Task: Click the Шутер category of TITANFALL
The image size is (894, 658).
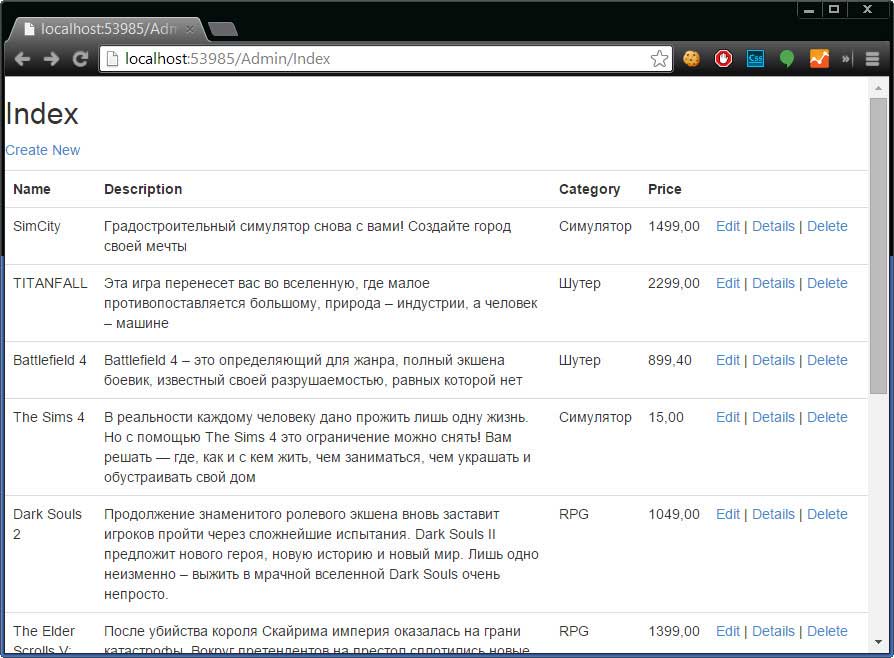Action: pyautogui.click(x=579, y=283)
